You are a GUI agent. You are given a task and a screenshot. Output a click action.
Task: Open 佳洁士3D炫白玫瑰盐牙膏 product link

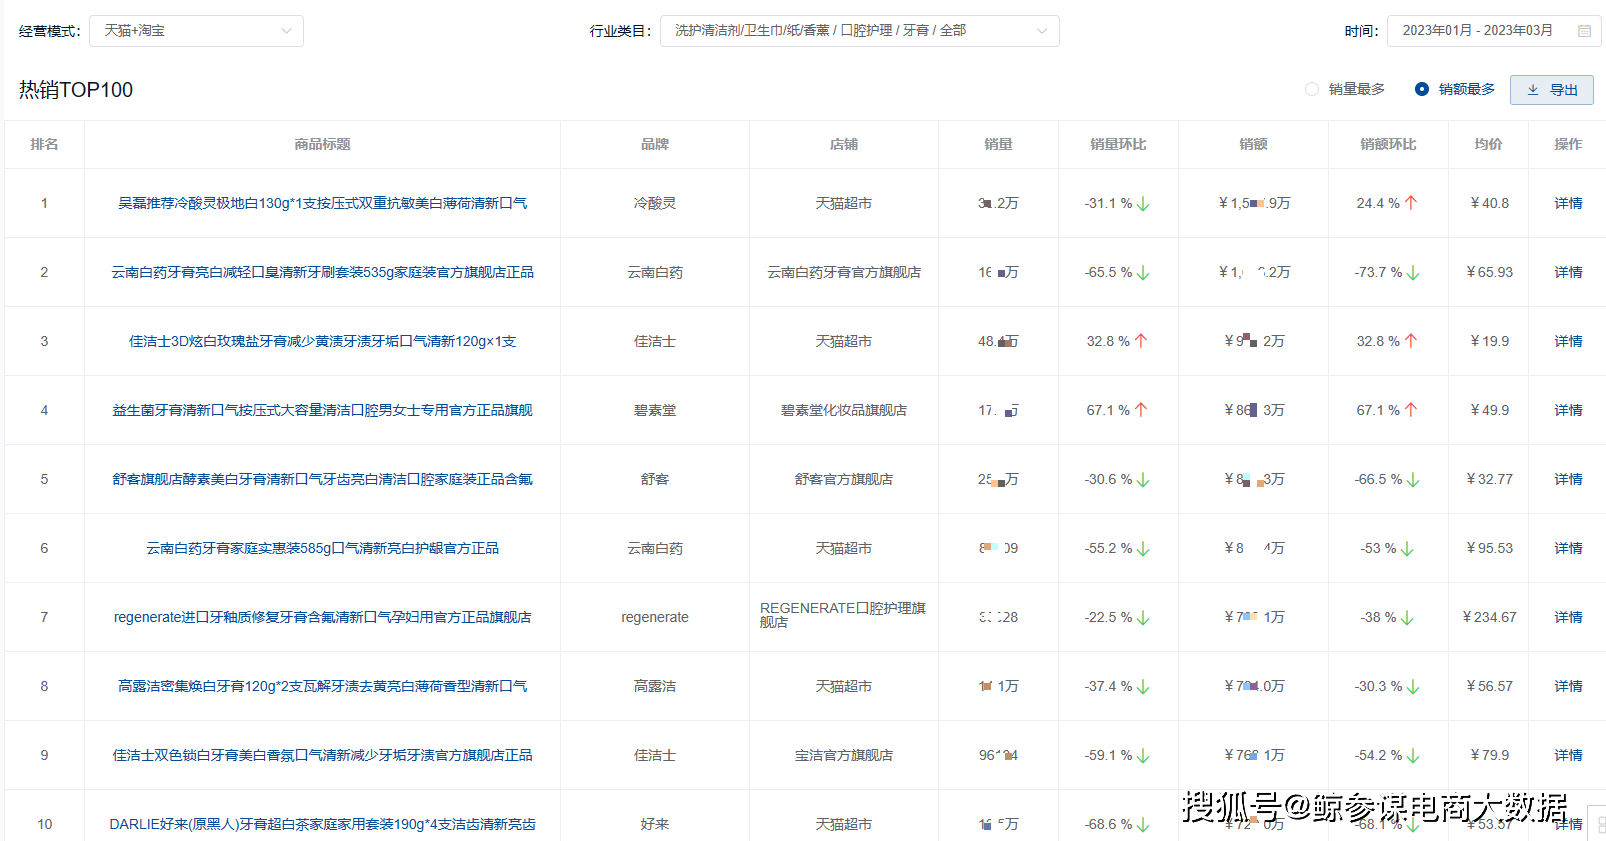coord(322,341)
